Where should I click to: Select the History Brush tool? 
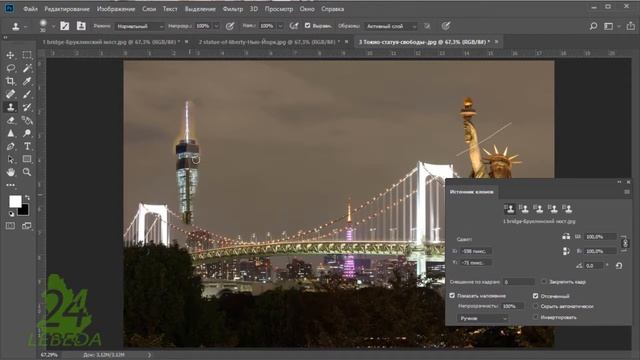[27, 107]
